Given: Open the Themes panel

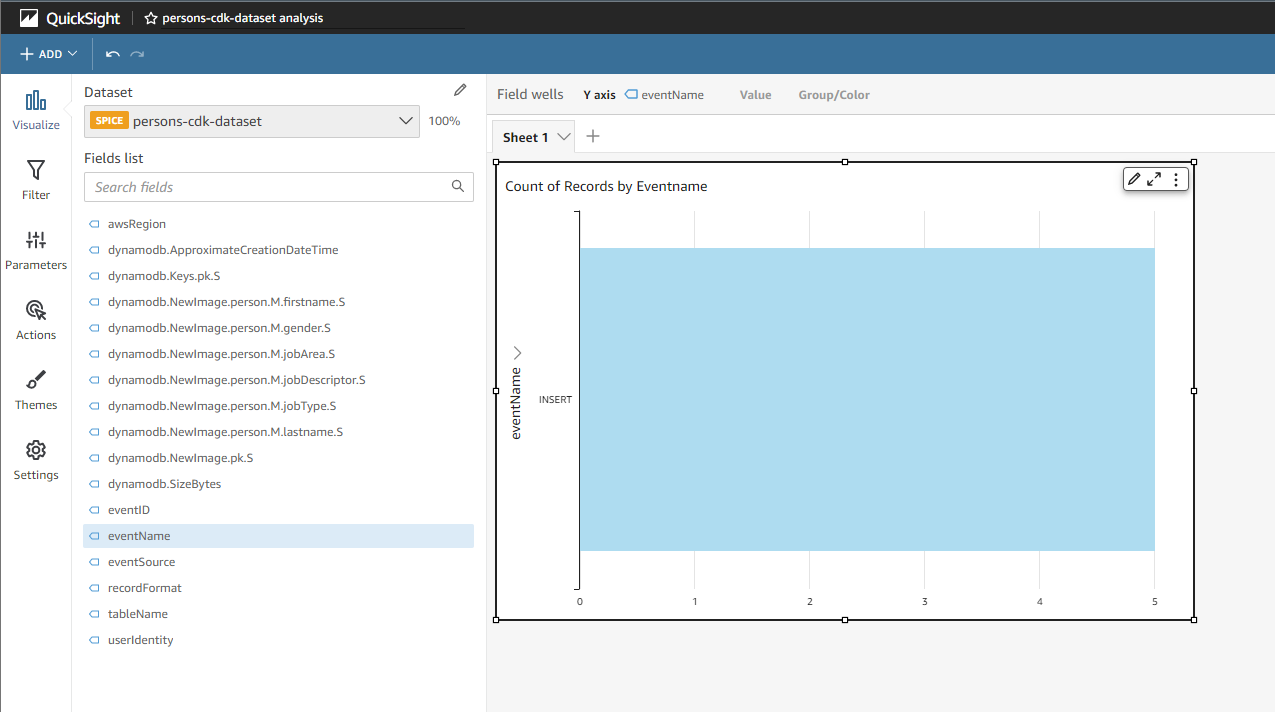Looking at the screenshot, I should click(x=36, y=381).
